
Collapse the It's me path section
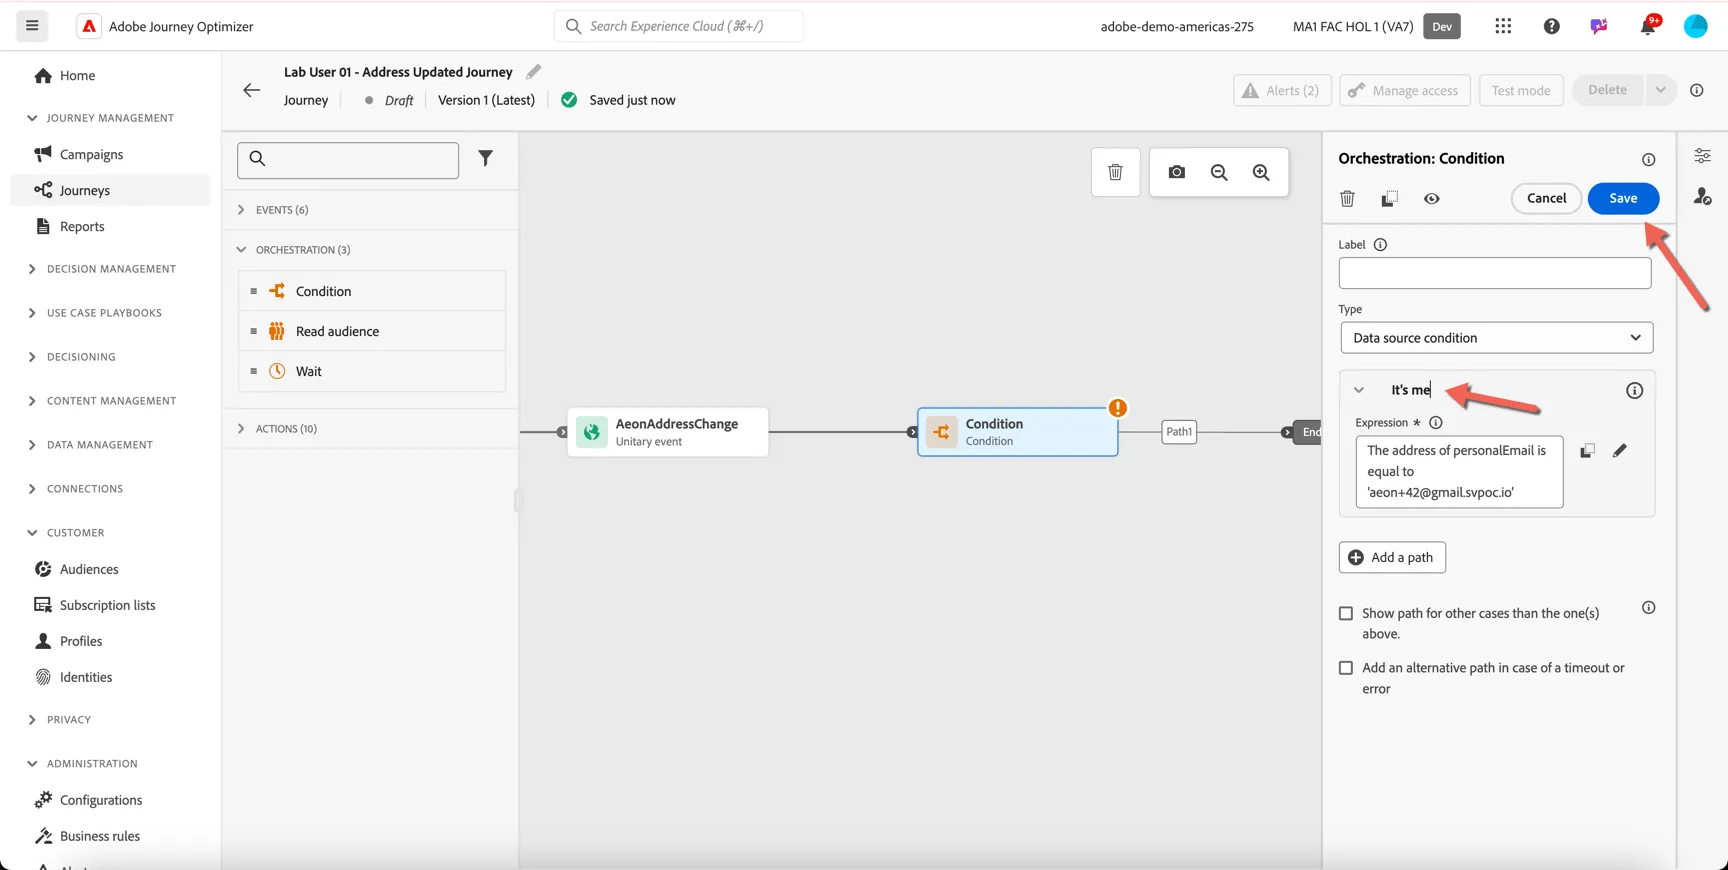click(x=1358, y=390)
